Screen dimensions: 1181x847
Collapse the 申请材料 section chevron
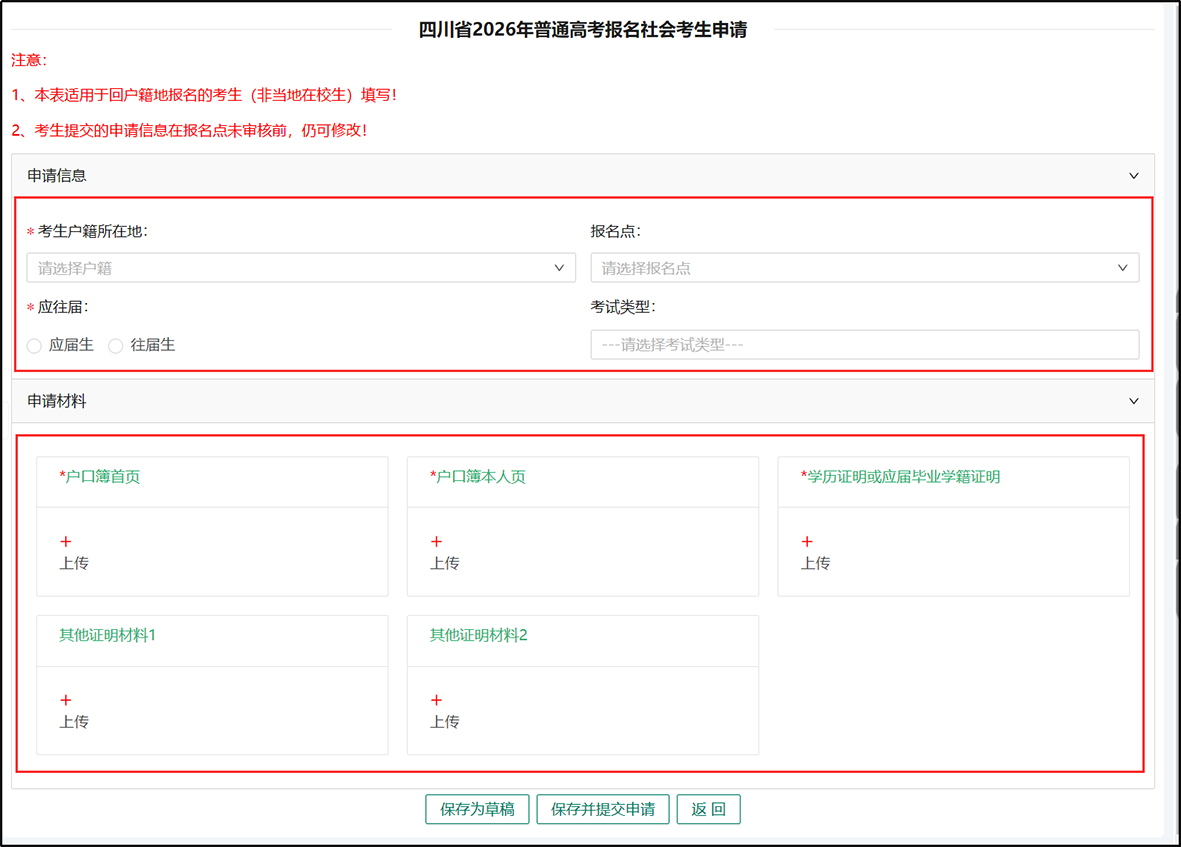tap(1133, 401)
